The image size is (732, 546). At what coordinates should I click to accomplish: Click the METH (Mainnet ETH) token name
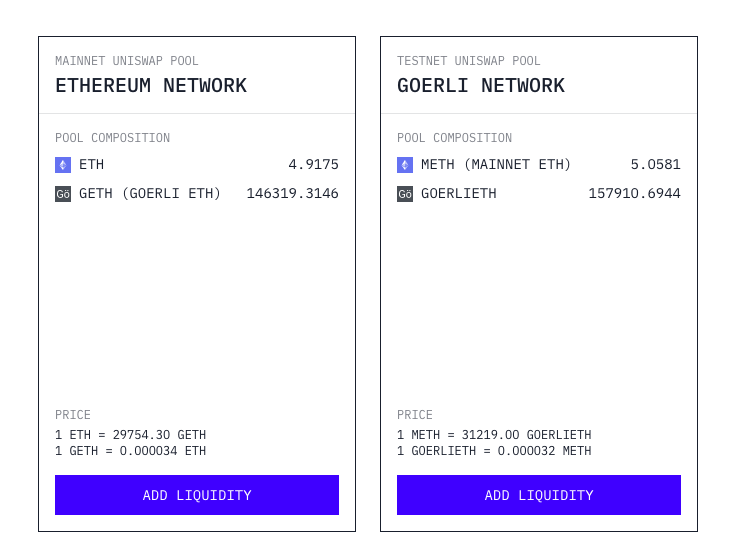tap(496, 165)
